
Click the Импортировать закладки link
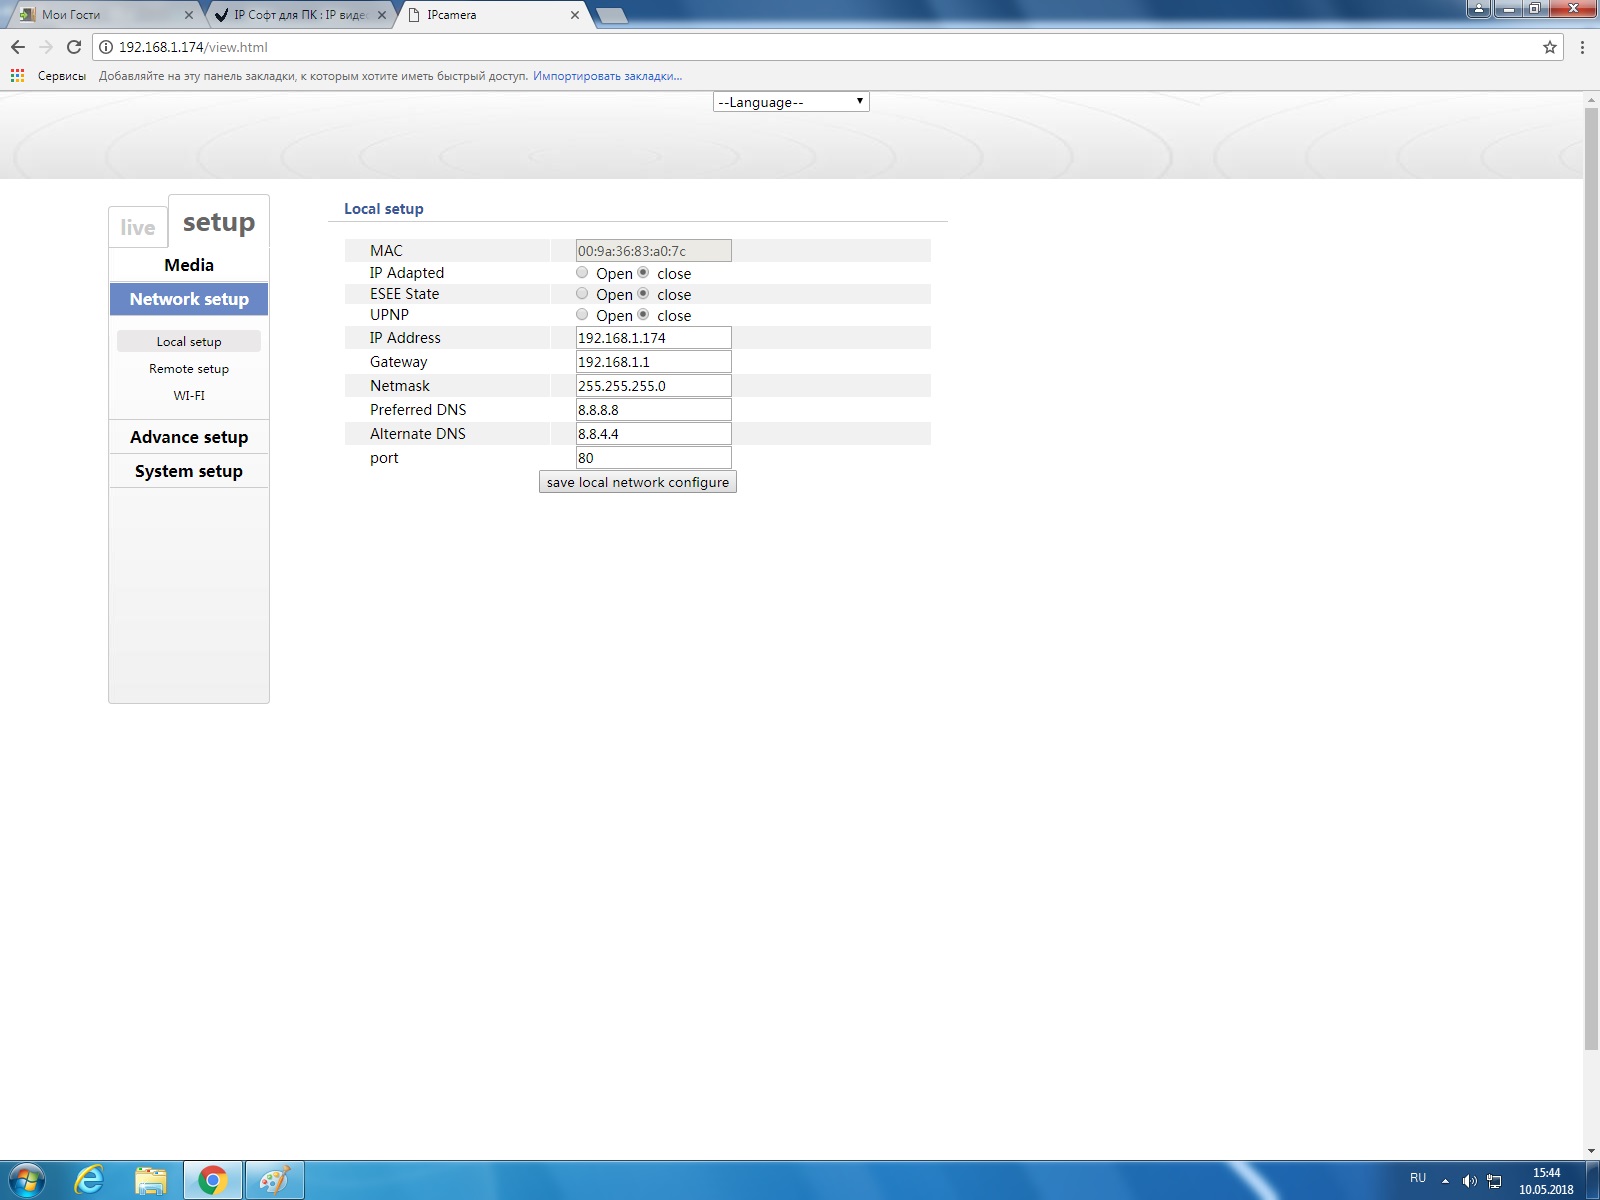pos(607,76)
